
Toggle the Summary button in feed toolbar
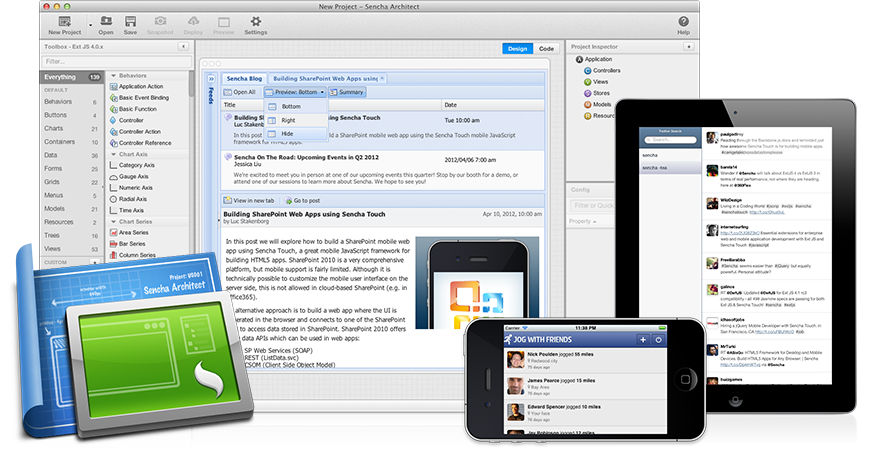point(347,92)
